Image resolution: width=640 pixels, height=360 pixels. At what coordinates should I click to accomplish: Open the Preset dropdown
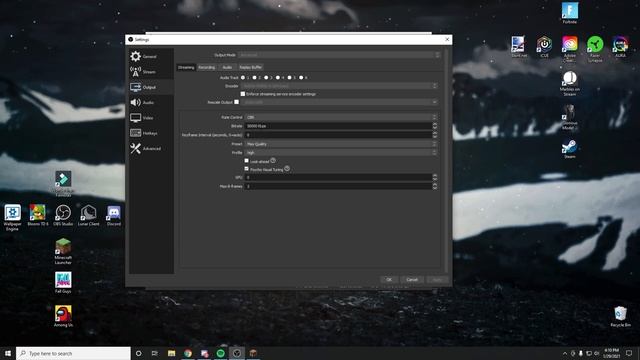tap(341, 144)
